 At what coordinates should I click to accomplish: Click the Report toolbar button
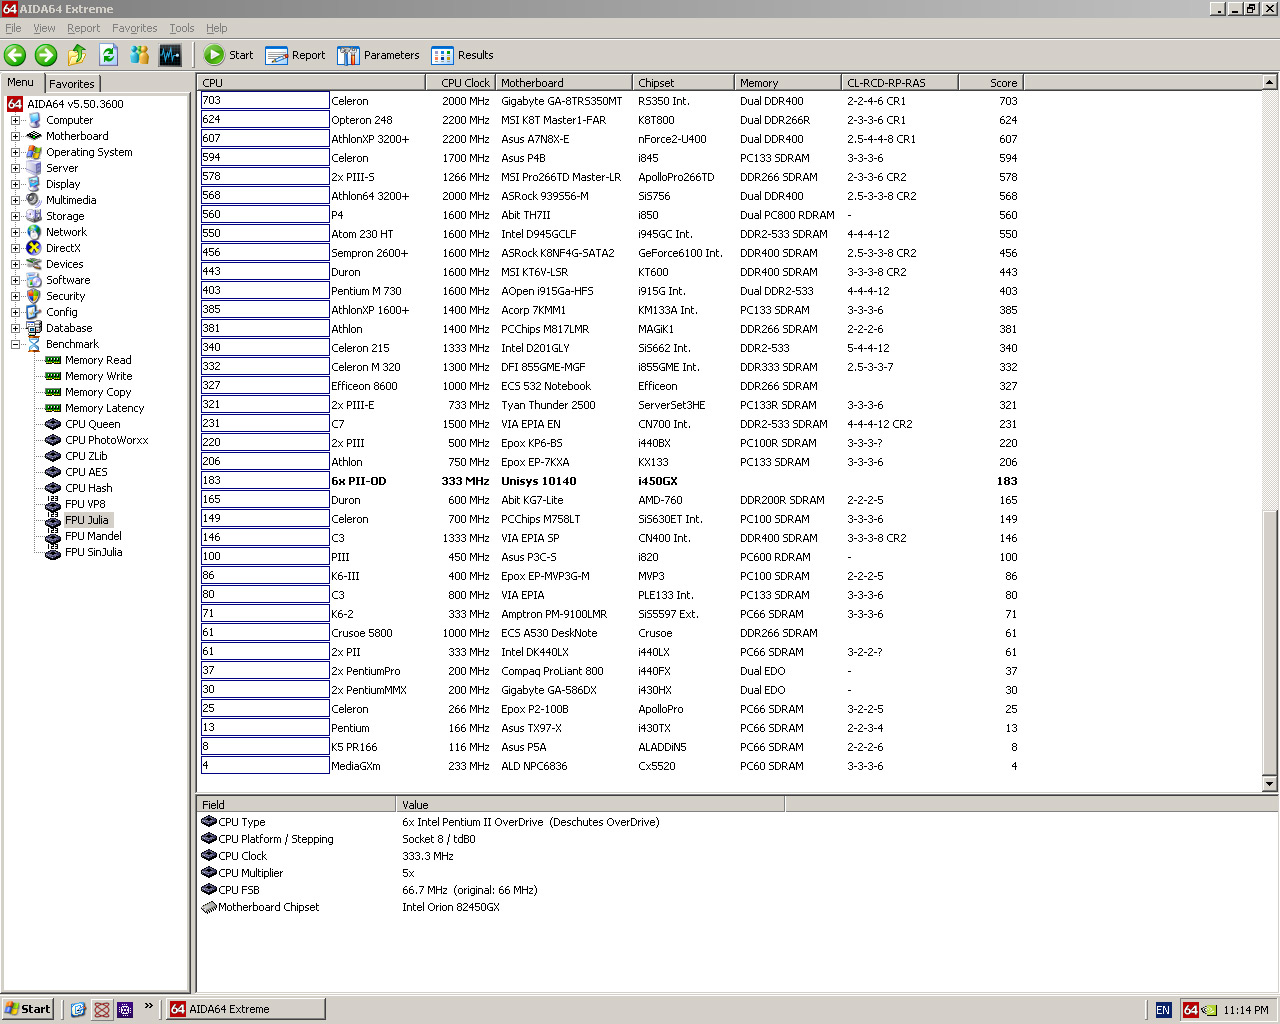click(296, 55)
